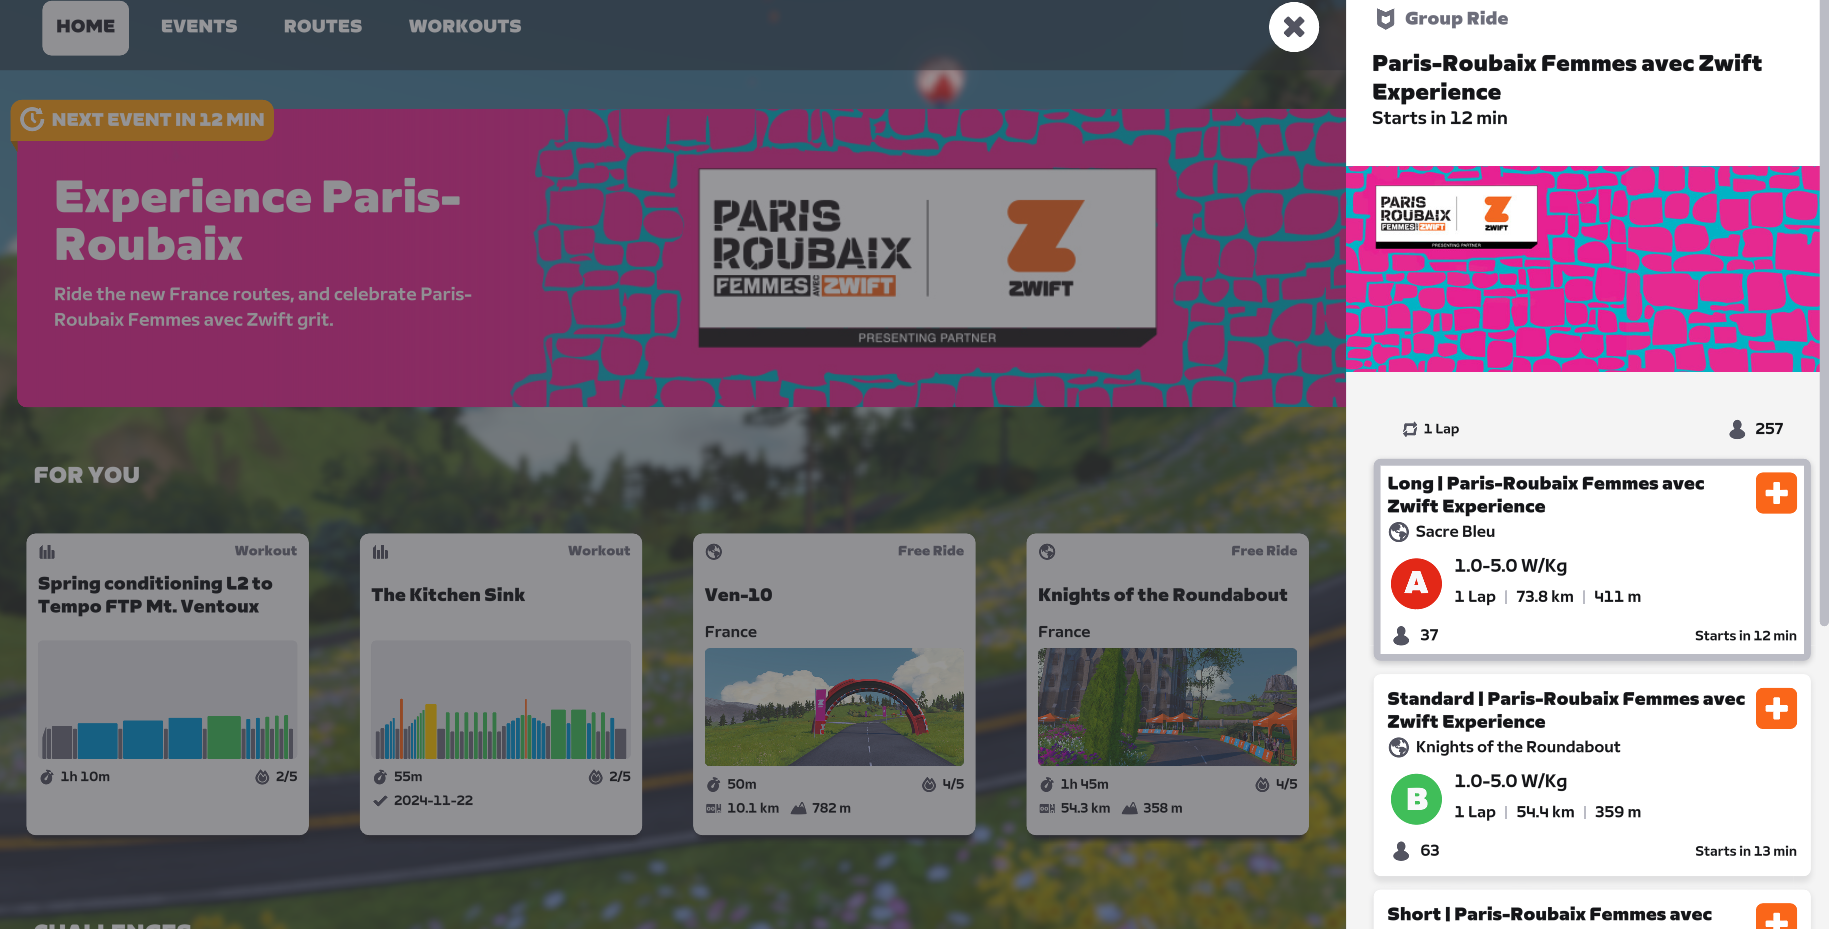1829x929 pixels.
Task: Open the Ven-10 route thumbnail
Action: coord(834,707)
